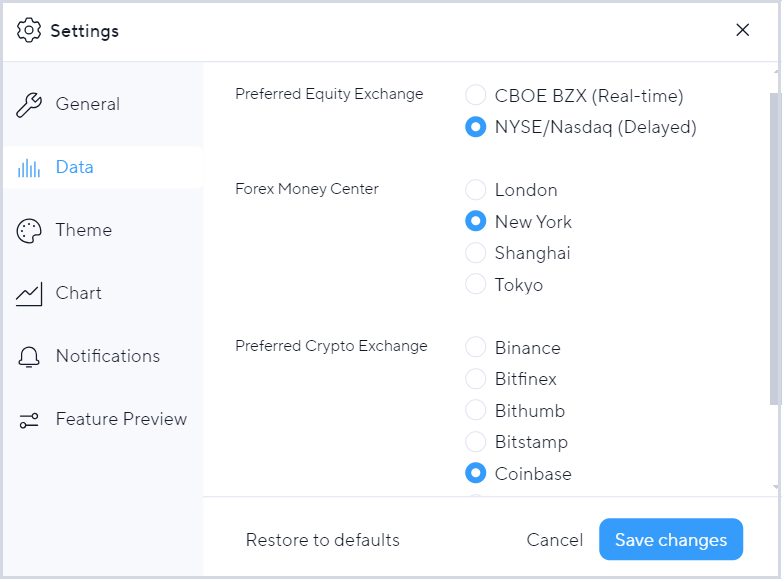Click the General wrench icon

click(28, 105)
